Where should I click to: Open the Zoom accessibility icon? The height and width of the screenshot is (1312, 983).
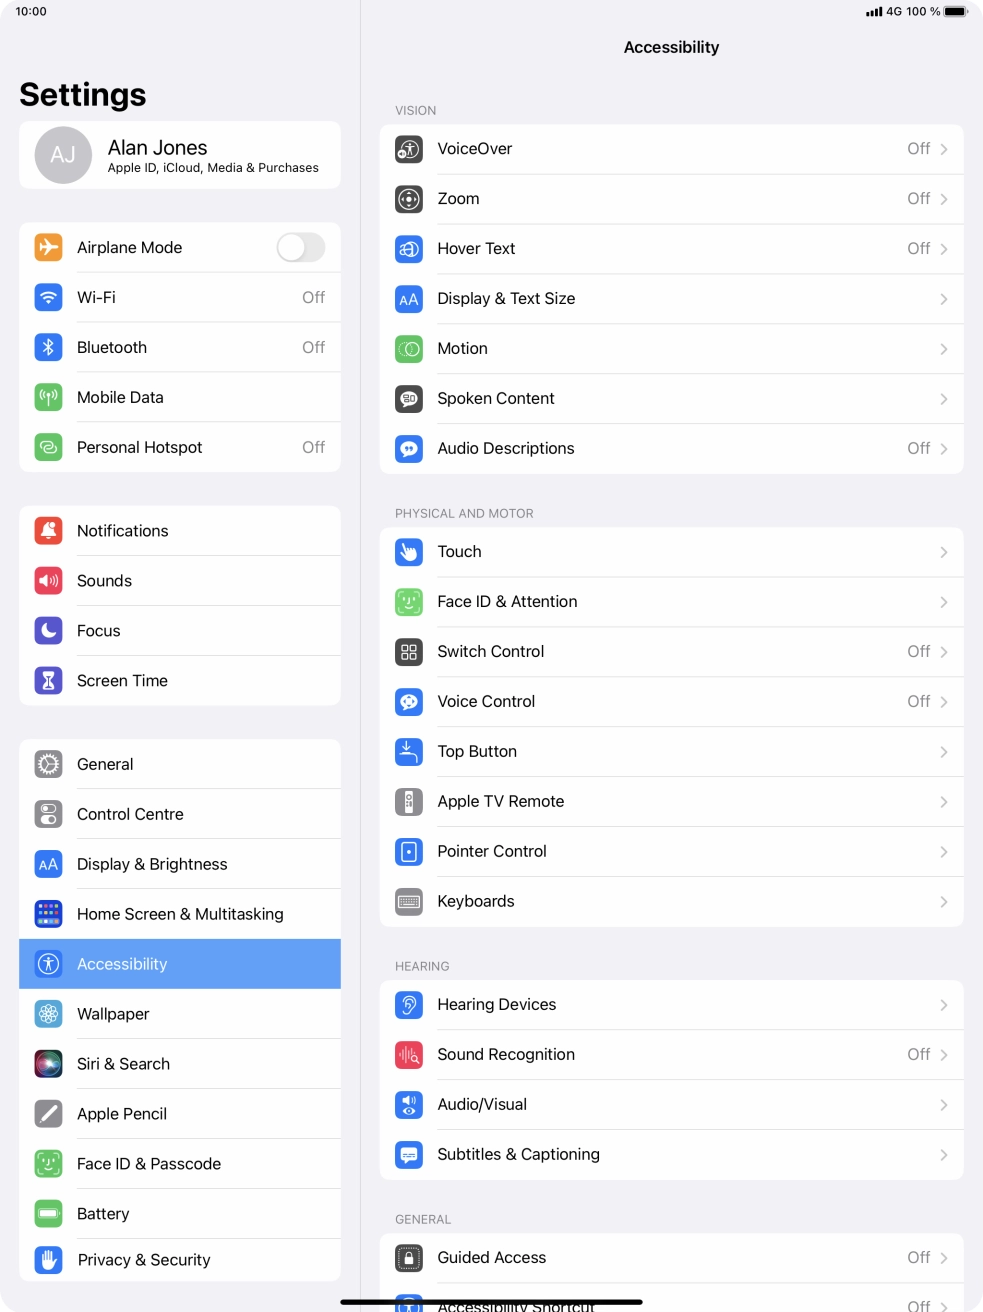pos(409,199)
